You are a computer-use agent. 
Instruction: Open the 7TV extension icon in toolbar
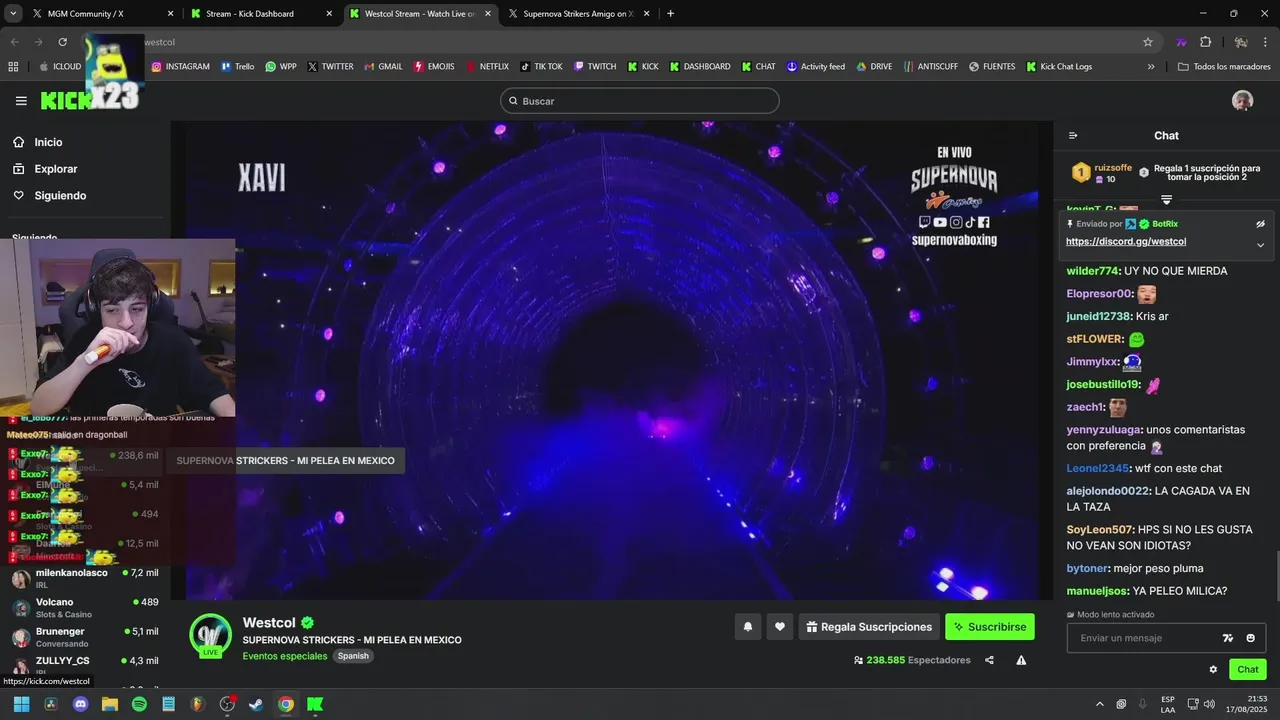[1181, 42]
